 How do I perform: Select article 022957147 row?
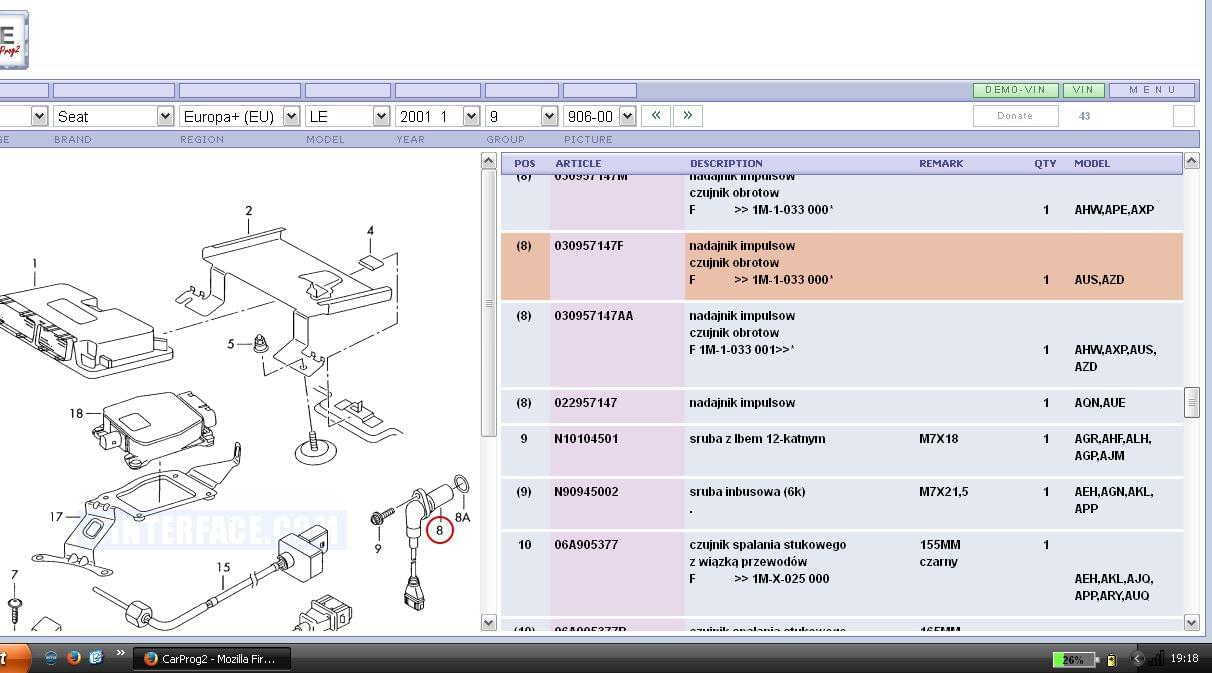tap(841, 406)
